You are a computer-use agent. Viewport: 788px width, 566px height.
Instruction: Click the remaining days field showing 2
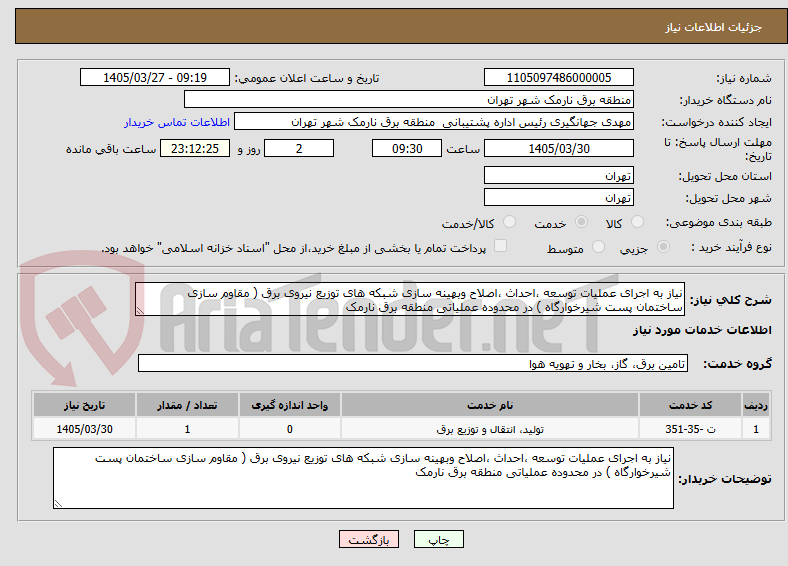click(x=299, y=149)
